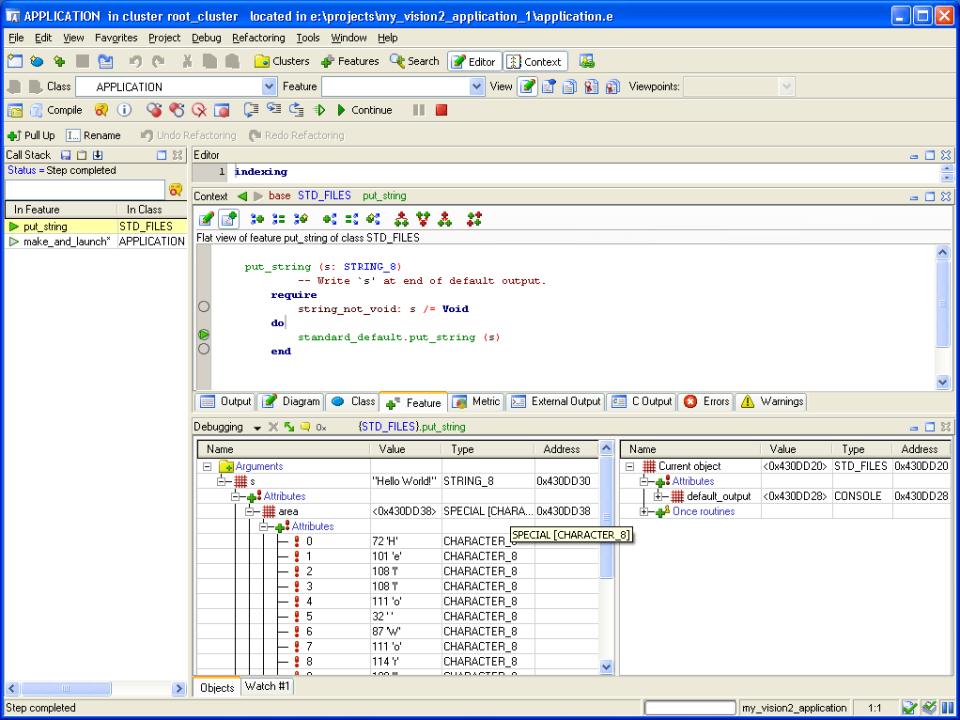Open the Class dropdown showing APPLICATION
Image resolution: width=960 pixels, height=720 pixels.
[268, 87]
